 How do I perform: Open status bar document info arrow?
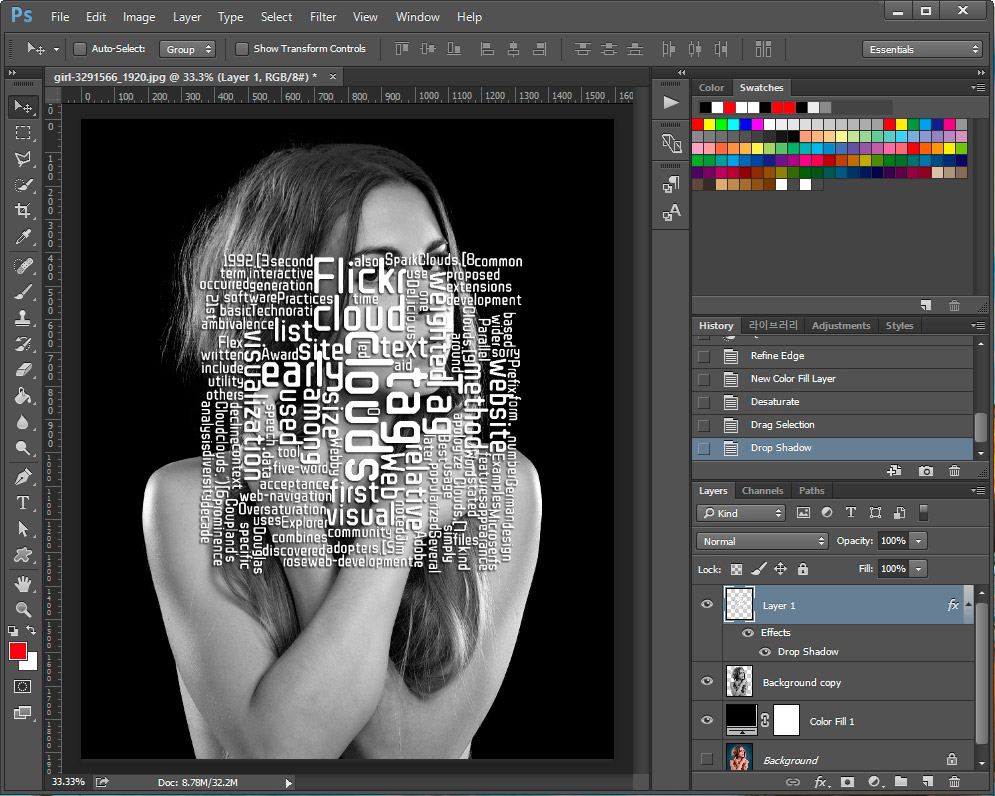[x=289, y=783]
